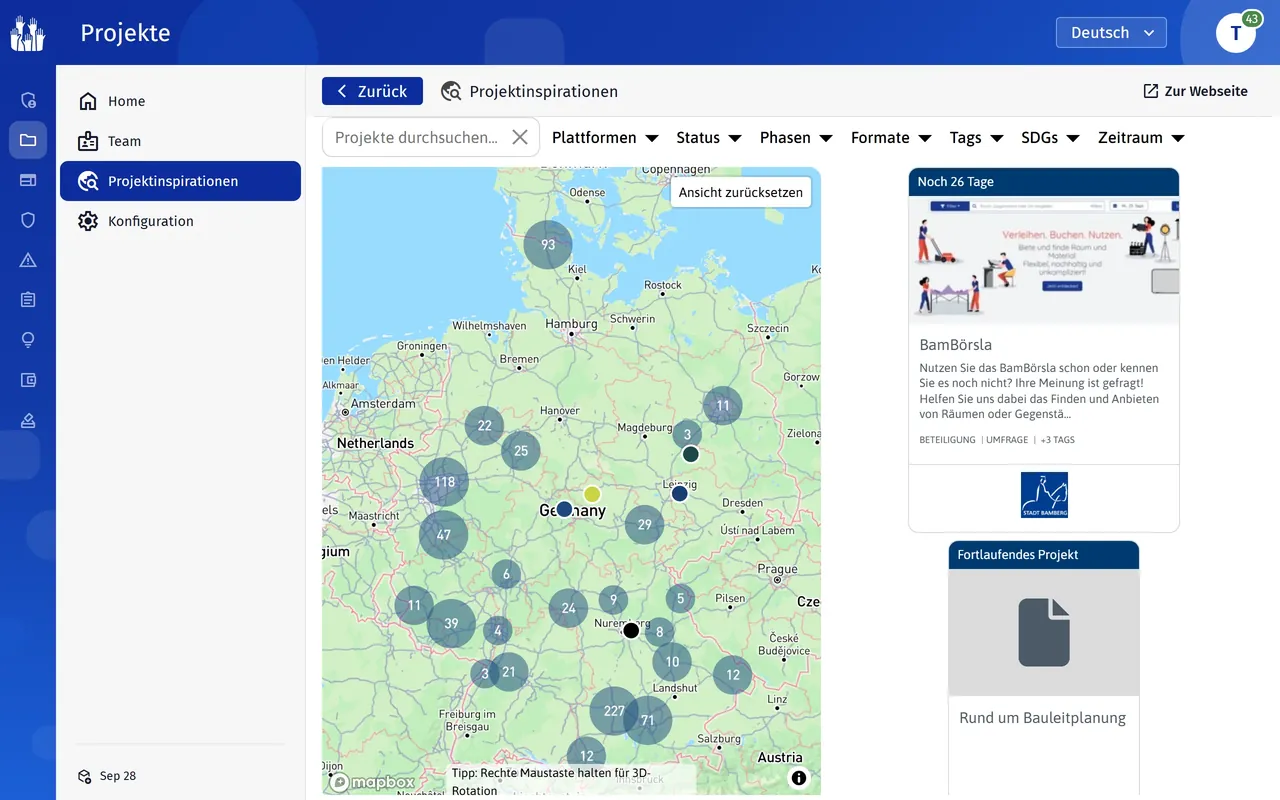Viewport: 1280px width, 800px height.
Task: Click the black map marker near Nuremberg
Action: click(x=631, y=631)
